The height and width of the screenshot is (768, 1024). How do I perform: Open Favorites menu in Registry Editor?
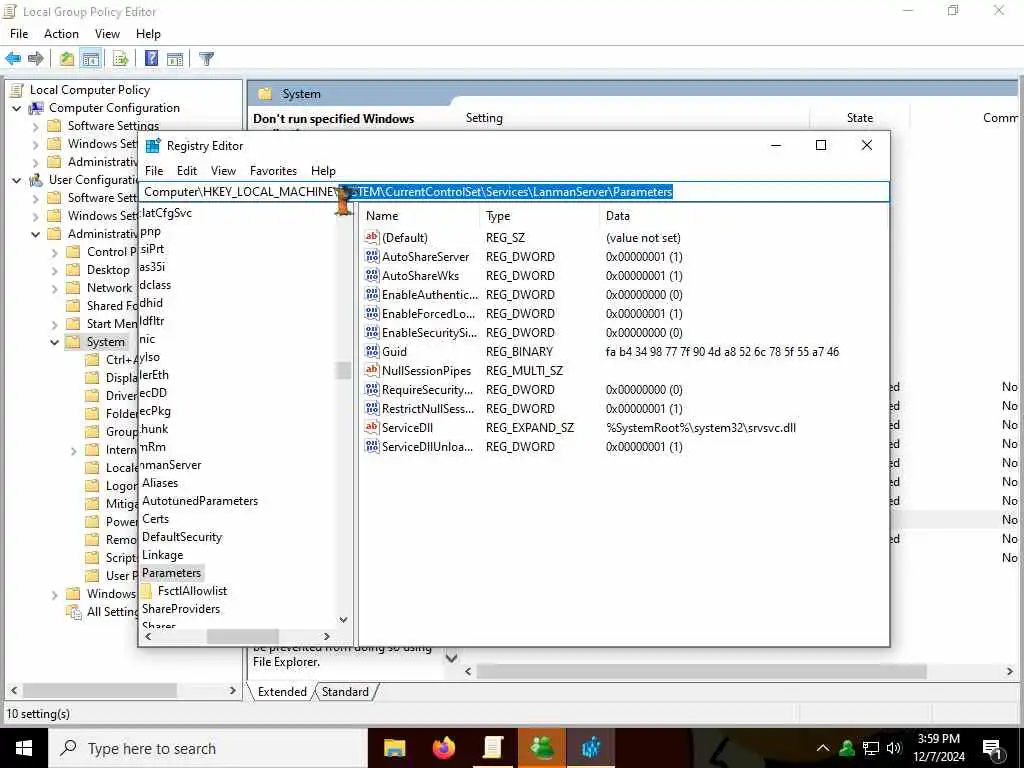[273, 170]
